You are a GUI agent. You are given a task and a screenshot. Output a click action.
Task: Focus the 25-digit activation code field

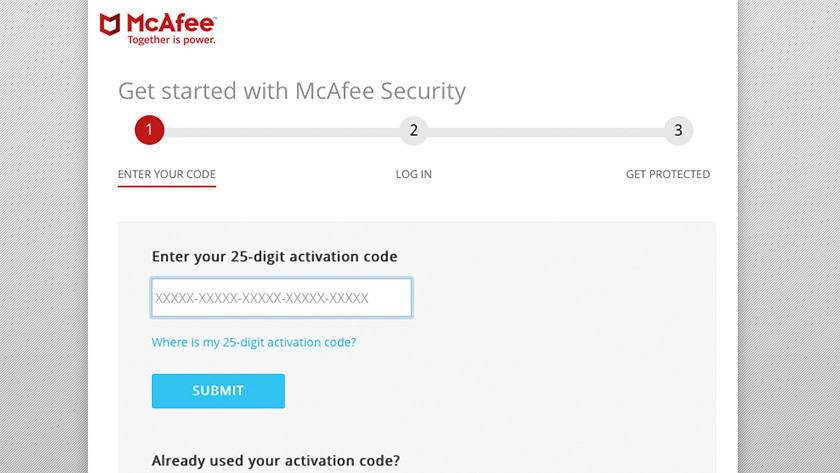[x=281, y=298]
